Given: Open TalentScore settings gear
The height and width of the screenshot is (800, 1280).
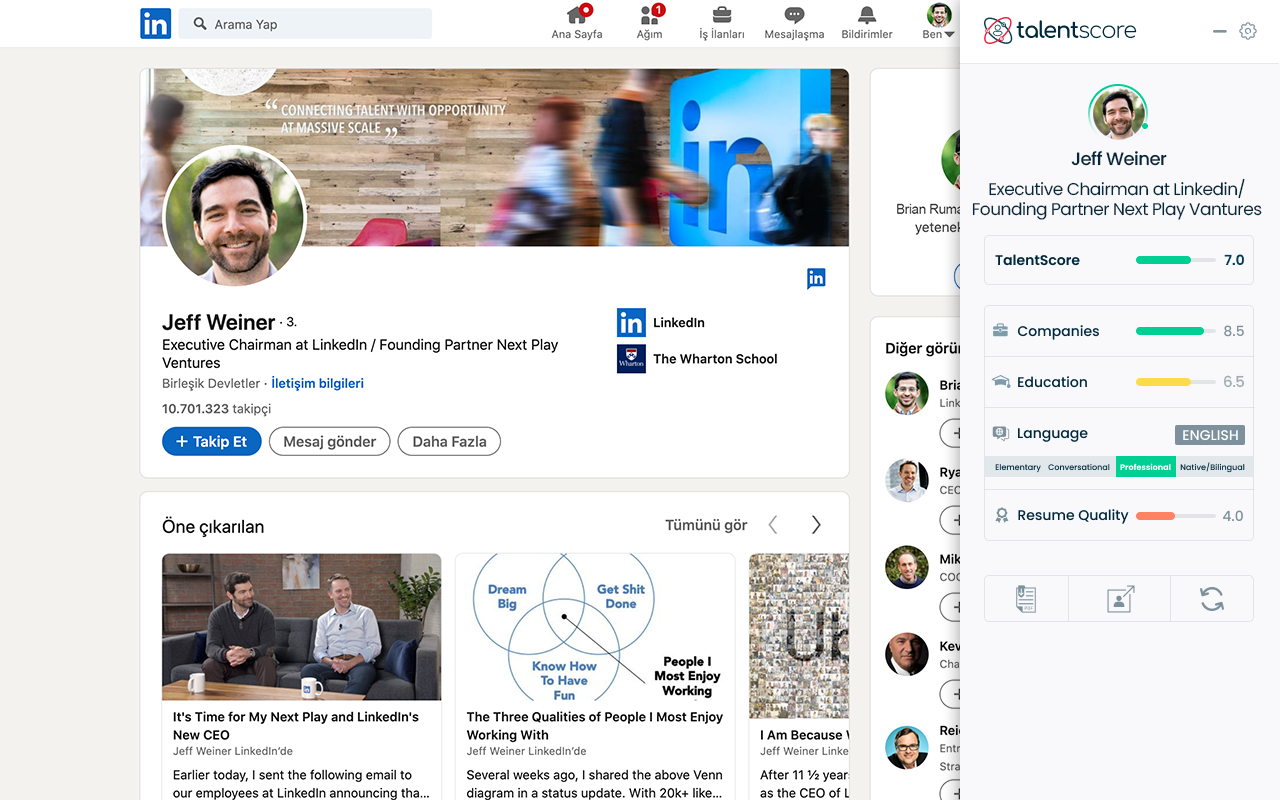Looking at the screenshot, I should 1247,31.
